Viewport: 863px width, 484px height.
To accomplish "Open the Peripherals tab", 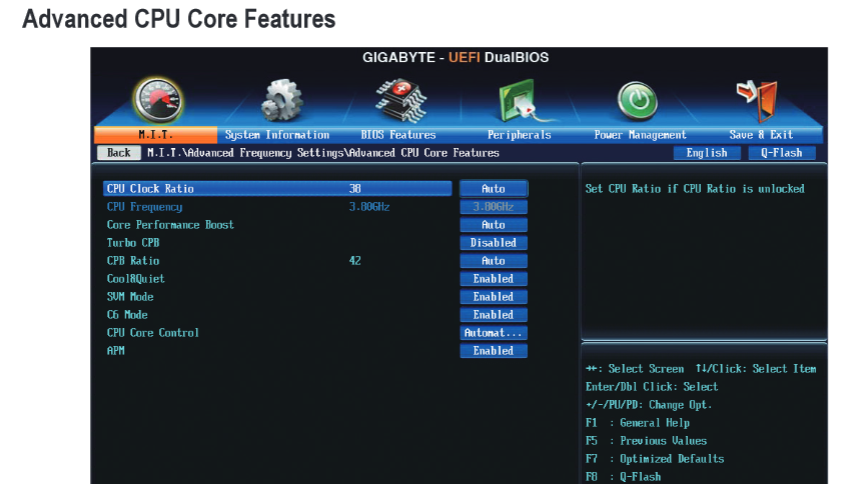I will click(519, 135).
